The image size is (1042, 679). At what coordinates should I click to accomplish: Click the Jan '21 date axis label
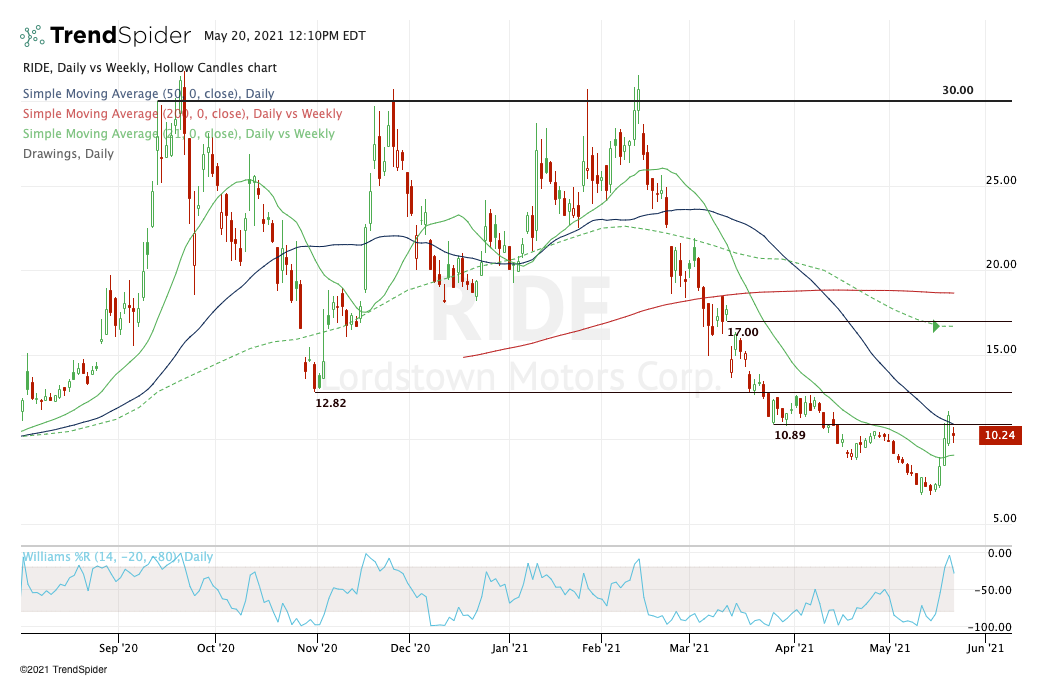tap(509, 648)
